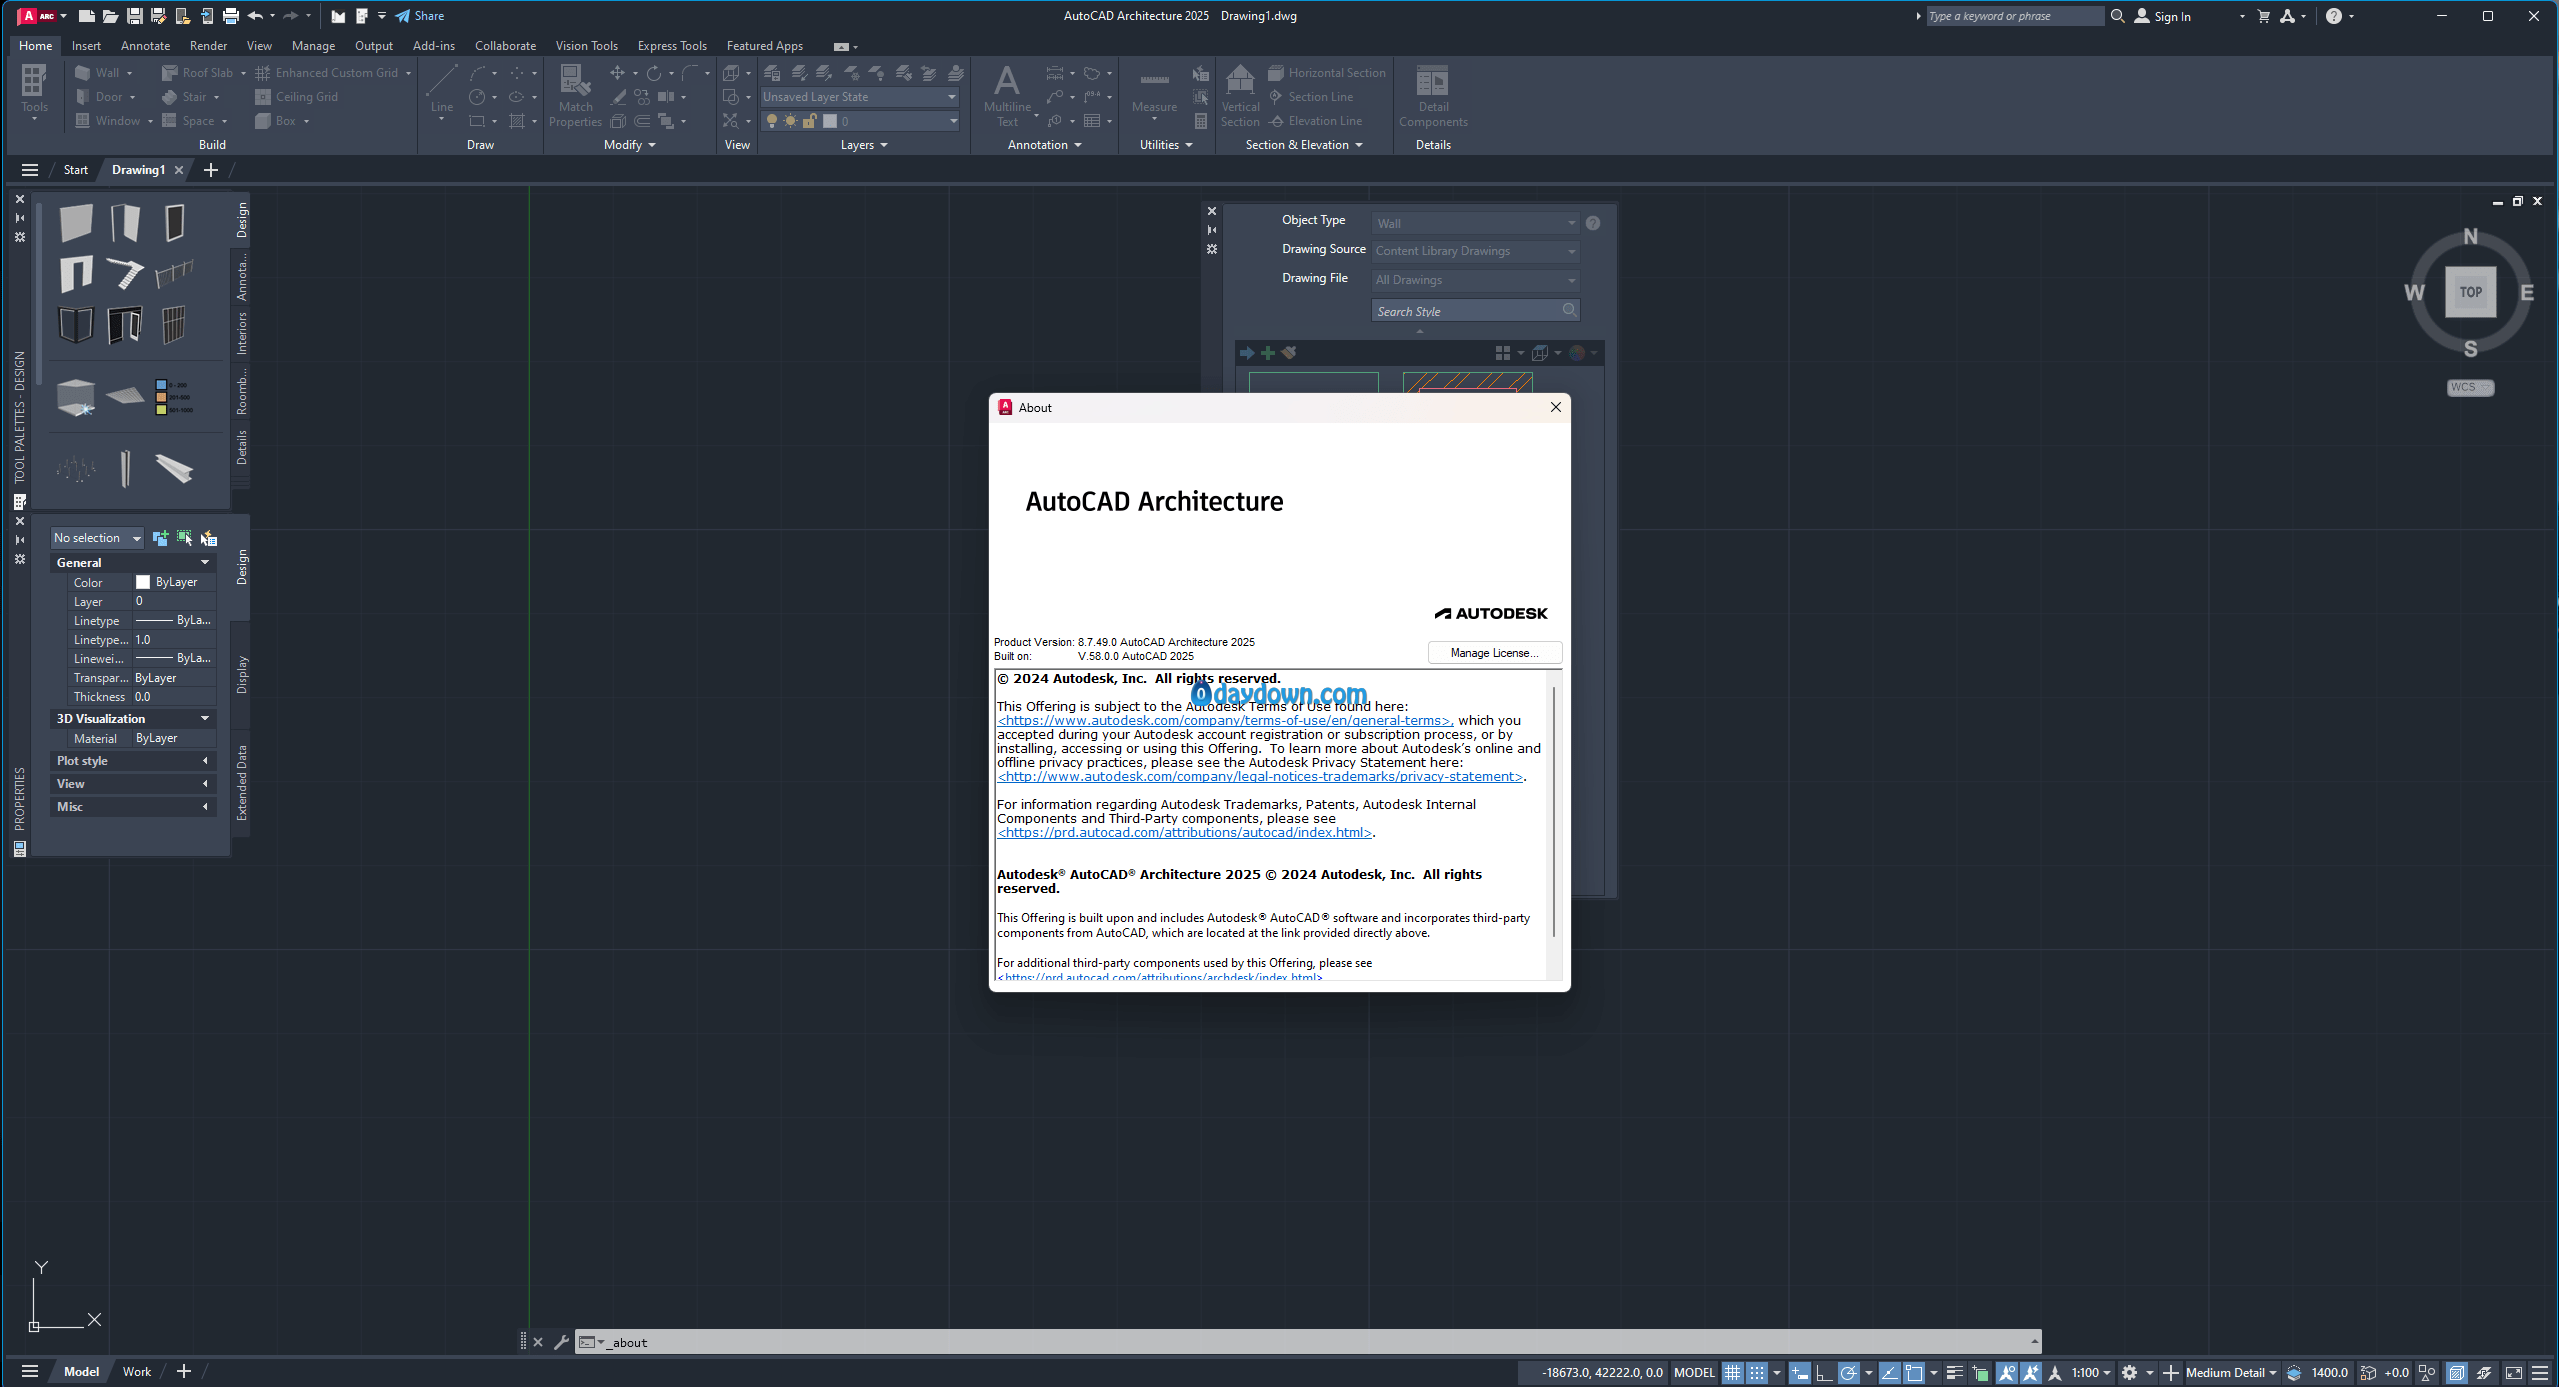
Task: Open the Unsaved Layer State dropdown
Action: (x=860, y=97)
